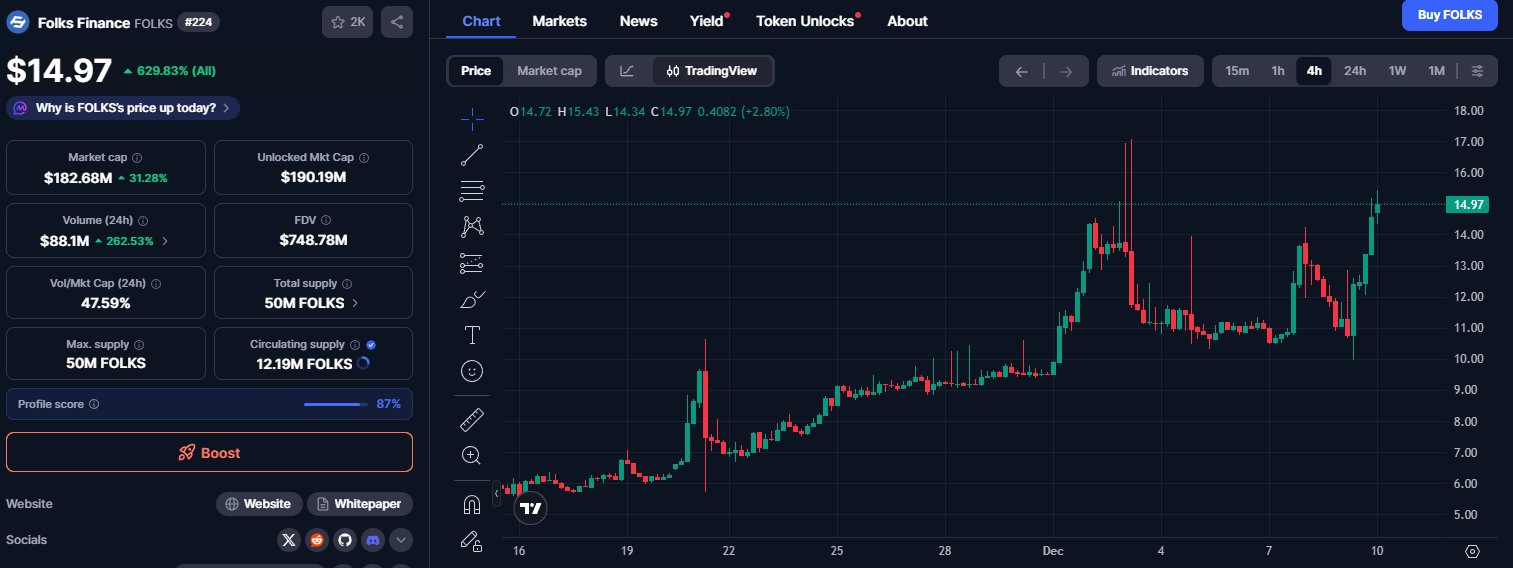The width and height of the screenshot is (1513, 568).
Task: Switch to TradingView chart mode
Action: [712, 71]
